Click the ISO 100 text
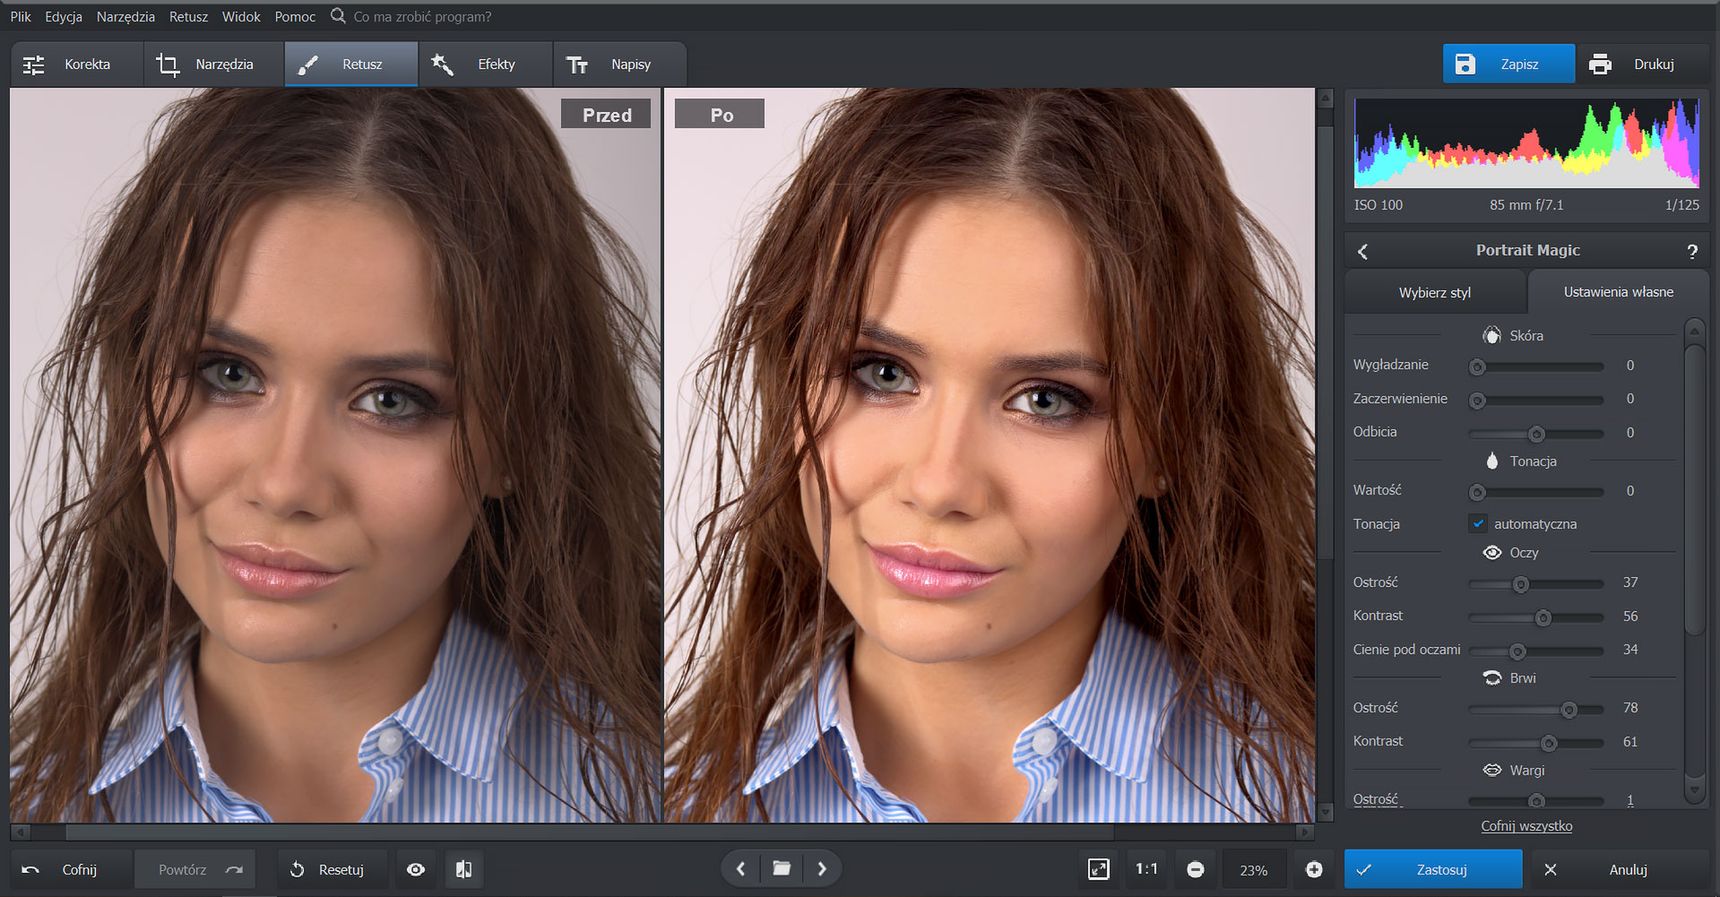1720x897 pixels. click(x=1378, y=205)
